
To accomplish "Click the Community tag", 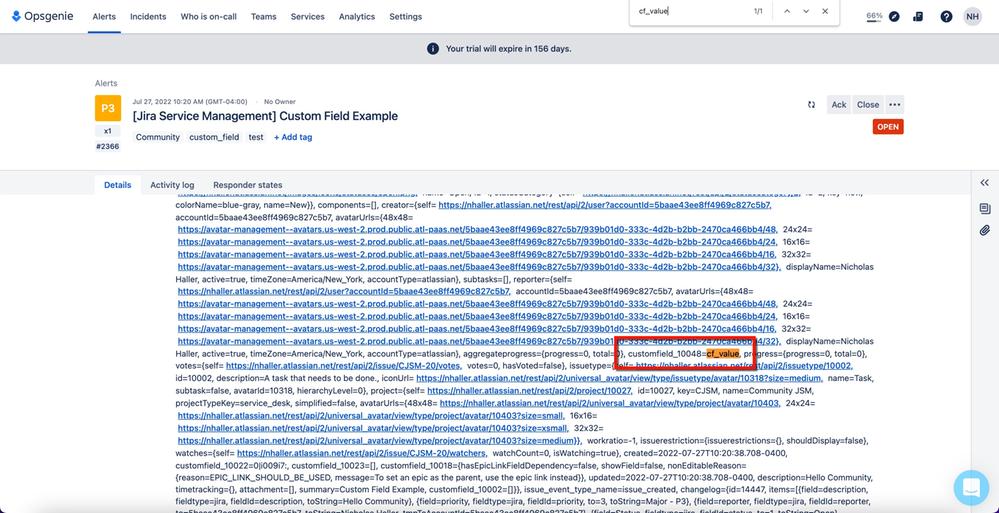I will point(157,137).
